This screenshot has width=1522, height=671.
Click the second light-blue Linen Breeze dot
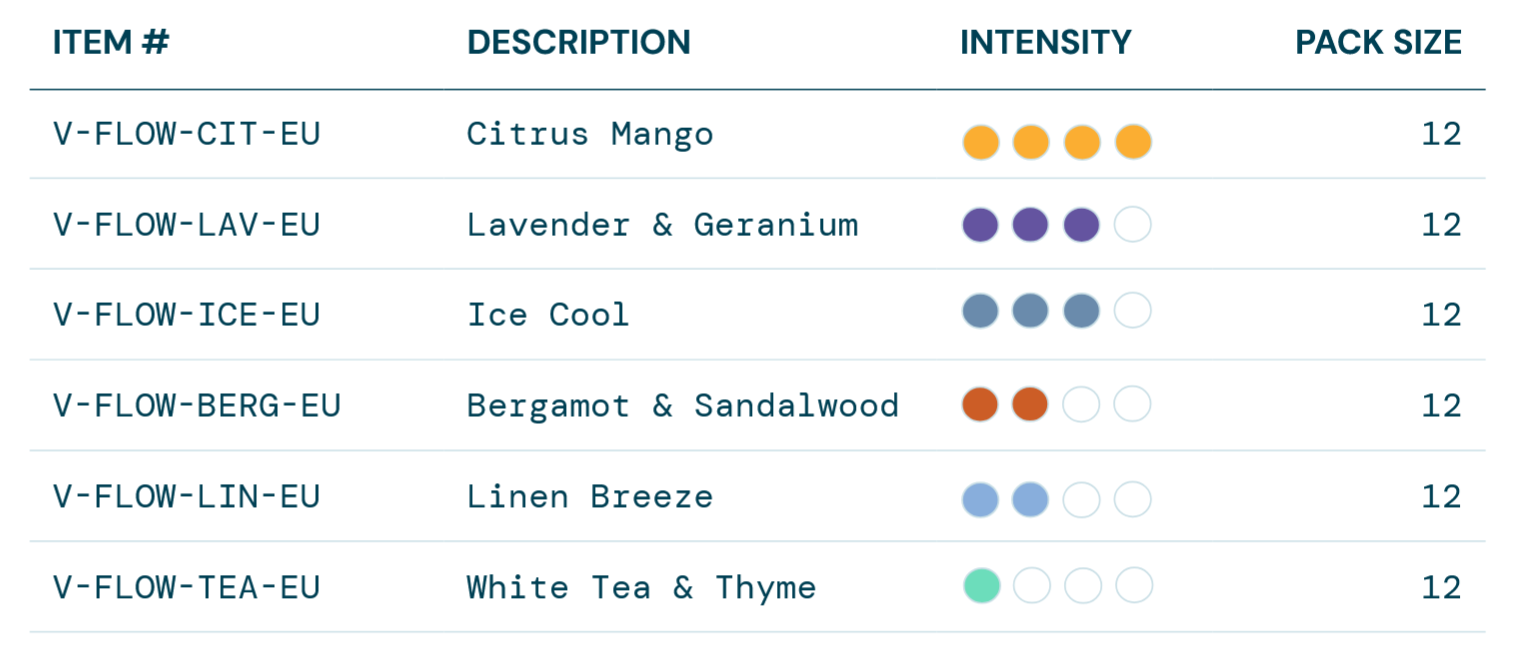click(1030, 499)
